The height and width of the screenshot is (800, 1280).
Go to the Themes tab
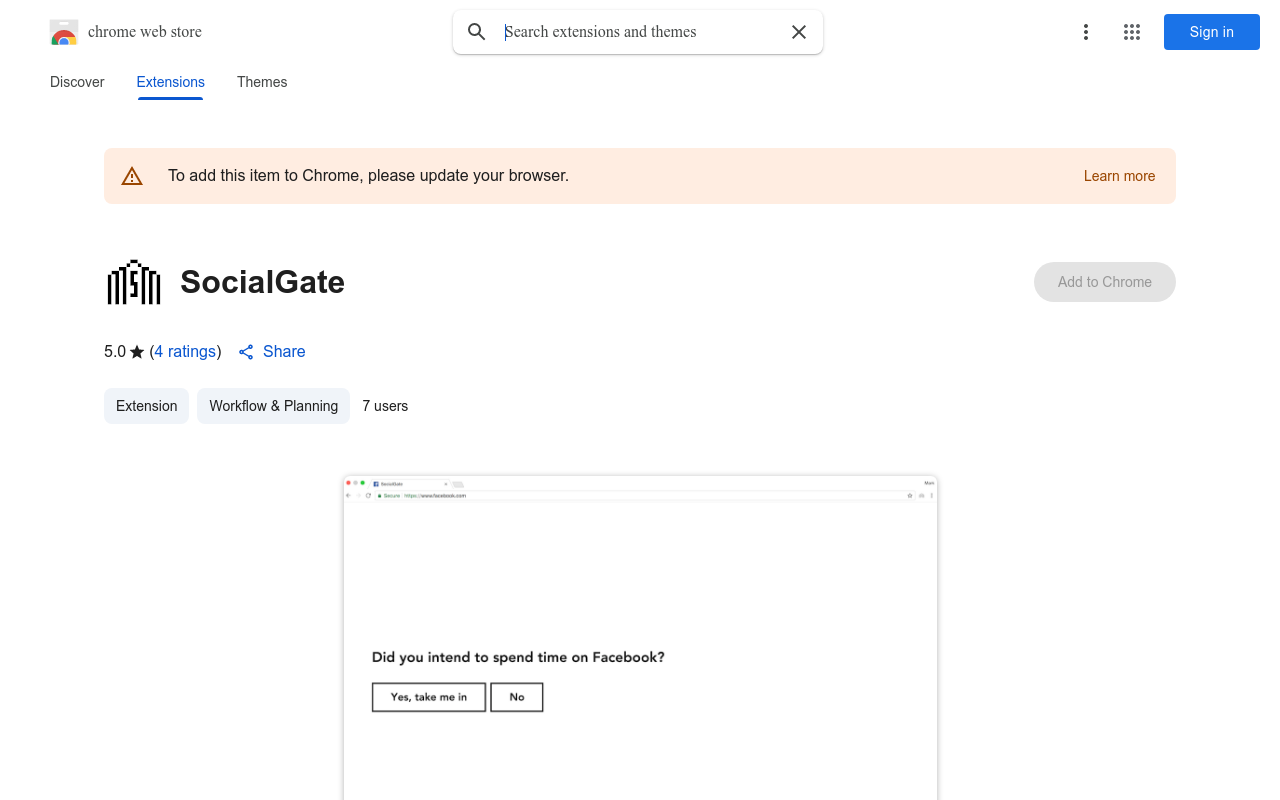[x=262, y=82]
